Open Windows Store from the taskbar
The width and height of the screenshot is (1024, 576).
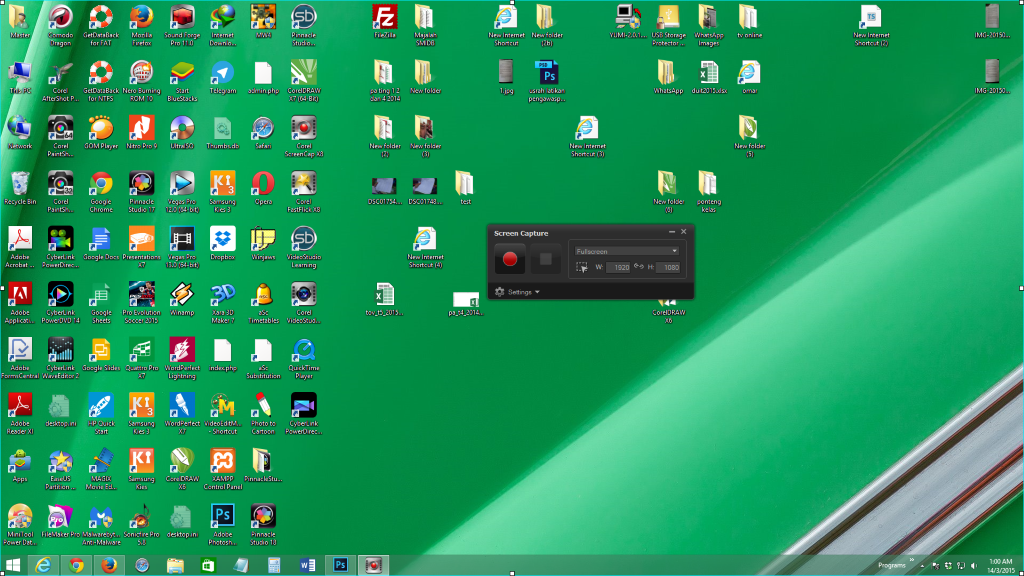(208, 565)
